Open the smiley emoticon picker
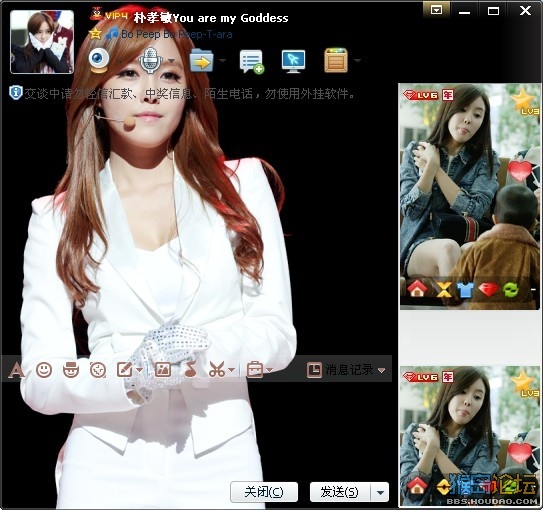The height and width of the screenshot is (510, 543). tap(44, 370)
